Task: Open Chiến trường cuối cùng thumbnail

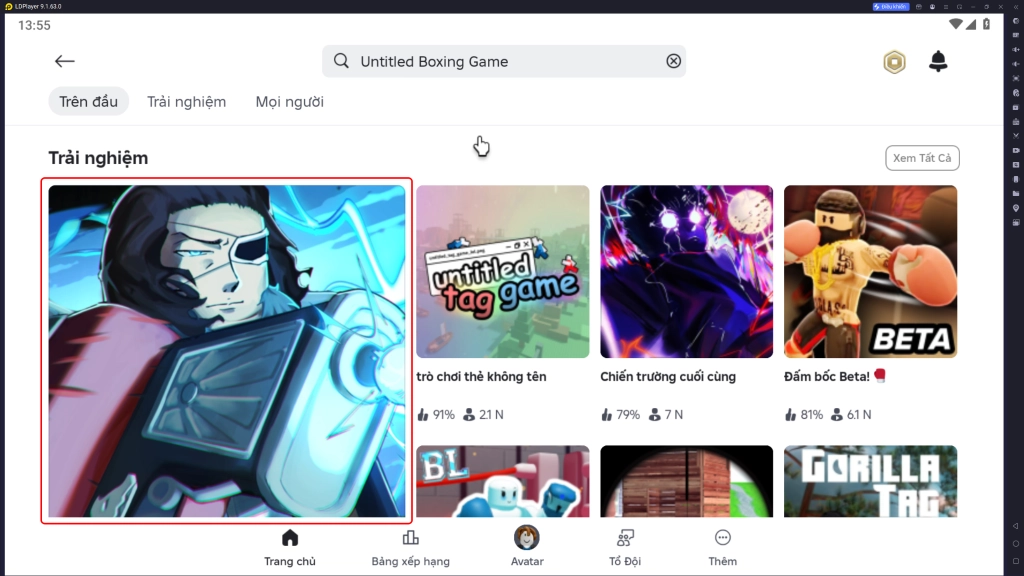Action: click(686, 272)
